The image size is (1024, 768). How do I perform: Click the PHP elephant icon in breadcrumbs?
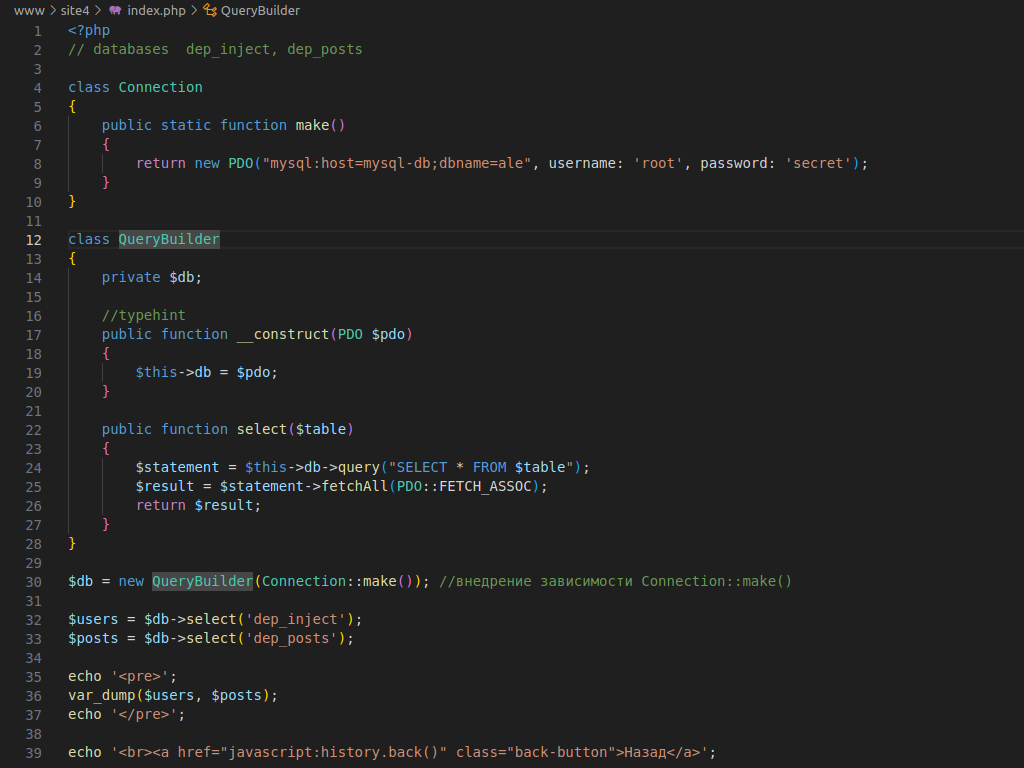coord(116,10)
